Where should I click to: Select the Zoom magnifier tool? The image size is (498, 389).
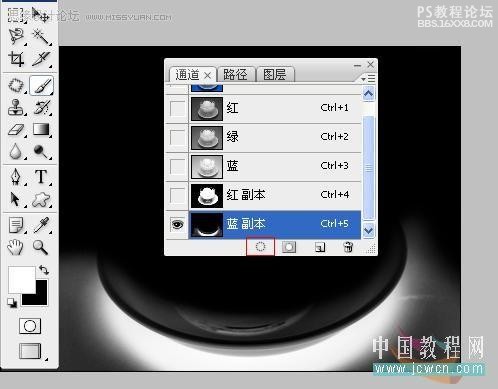40,248
